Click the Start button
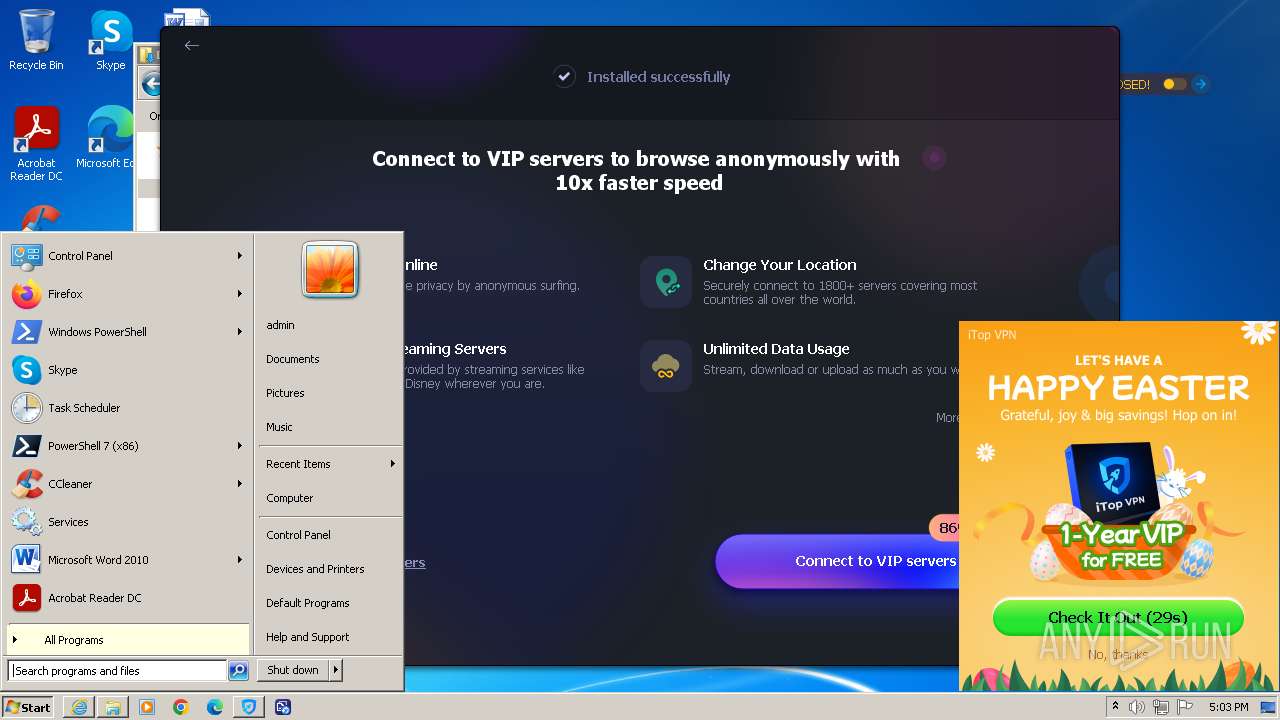Viewport: 1280px width, 720px height. 28,707
